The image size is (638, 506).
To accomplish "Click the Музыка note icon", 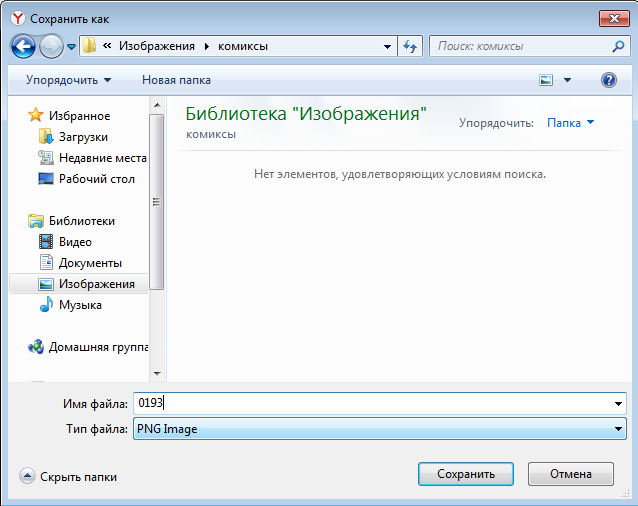I will (46, 304).
